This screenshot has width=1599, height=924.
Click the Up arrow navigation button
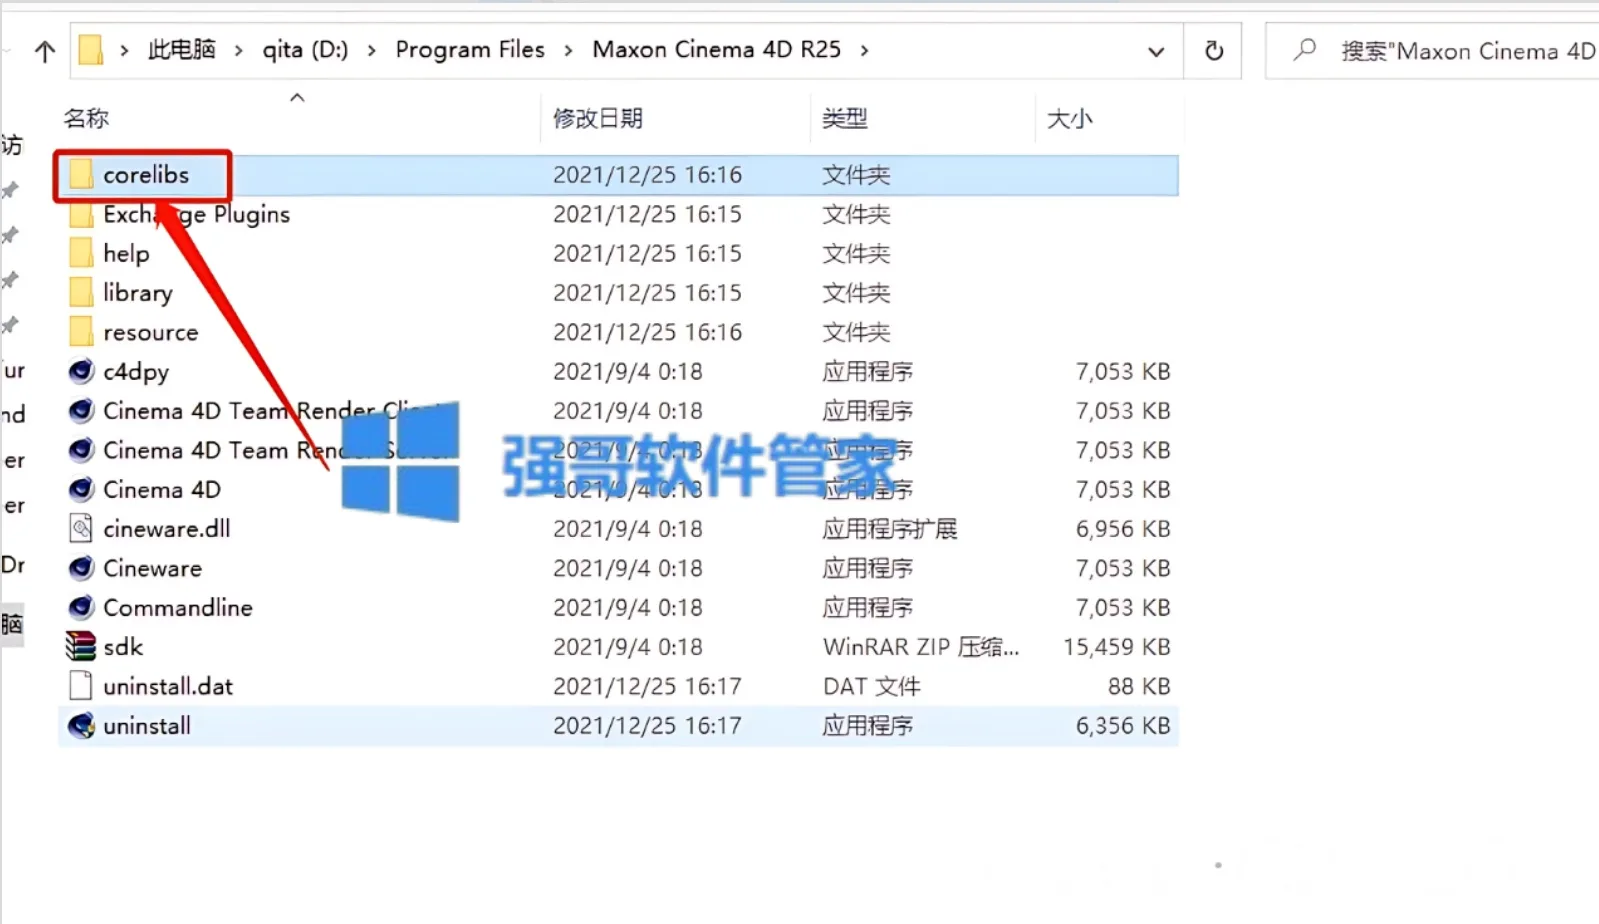(x=44, y=51)
